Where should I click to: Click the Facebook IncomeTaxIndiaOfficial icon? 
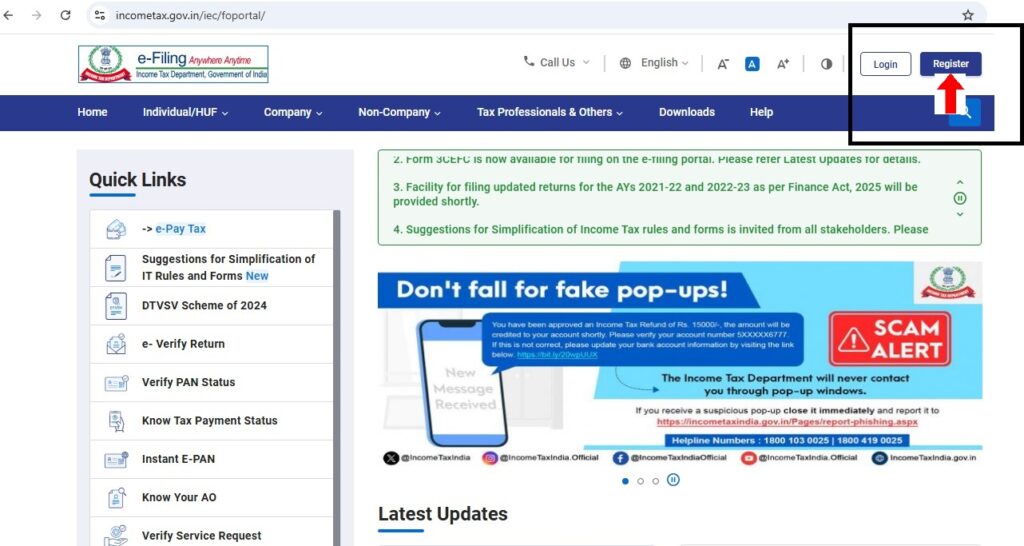620,458
